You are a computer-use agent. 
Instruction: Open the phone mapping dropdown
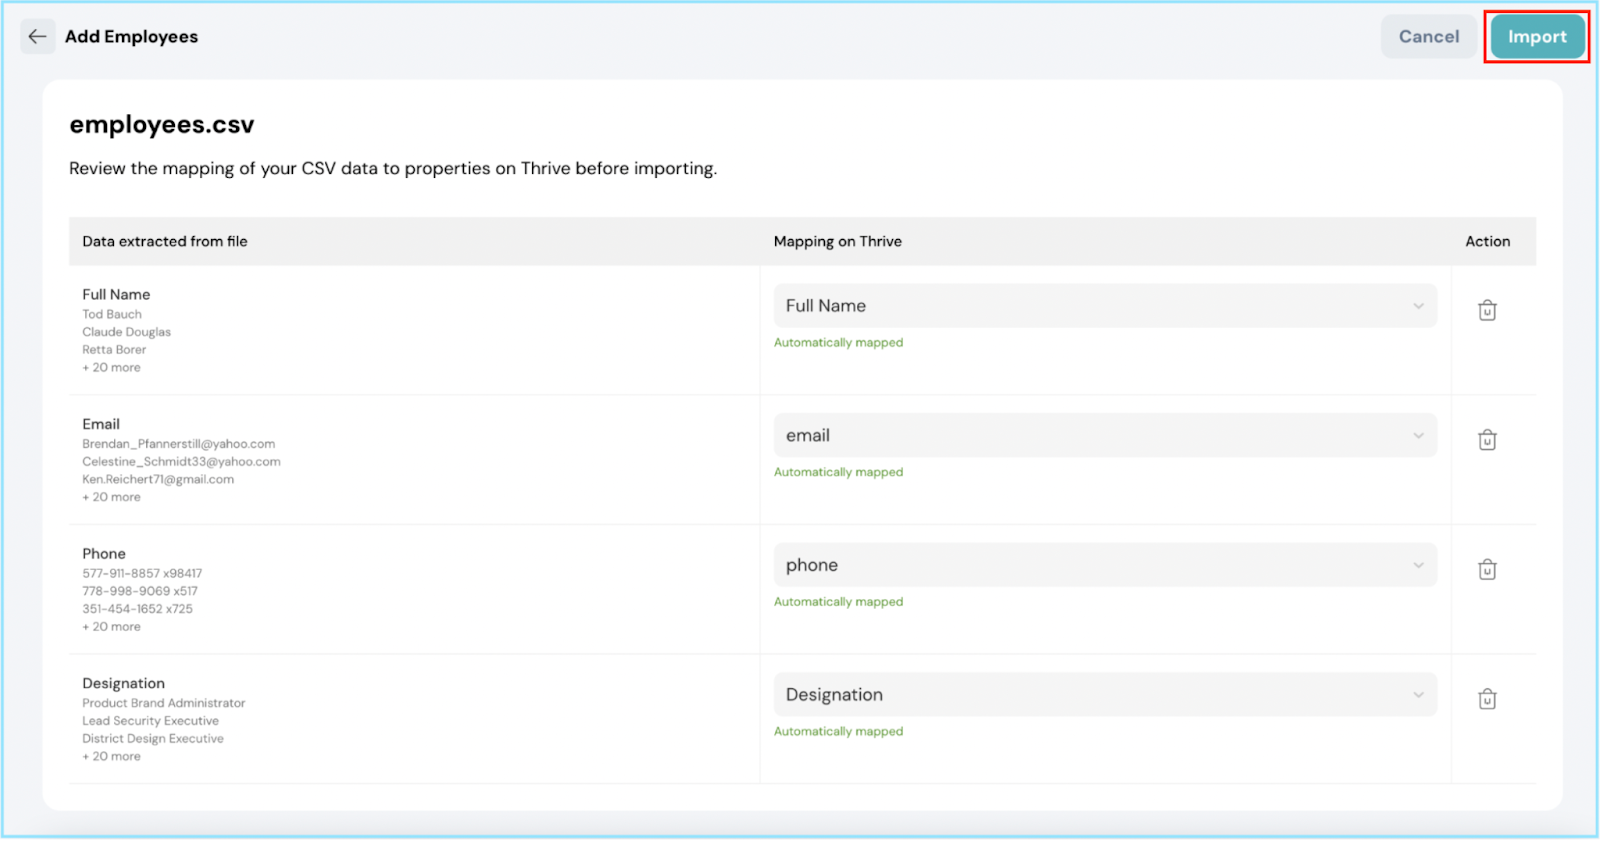click(x=1105, y=565)
